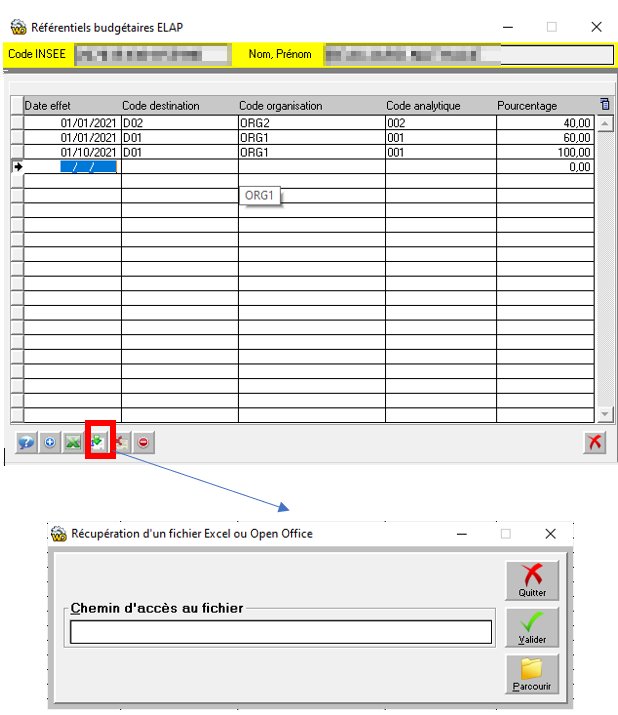Select the Pourcentage column header
This screenshot has height=715, width=618.
click(x=545, y=106)
